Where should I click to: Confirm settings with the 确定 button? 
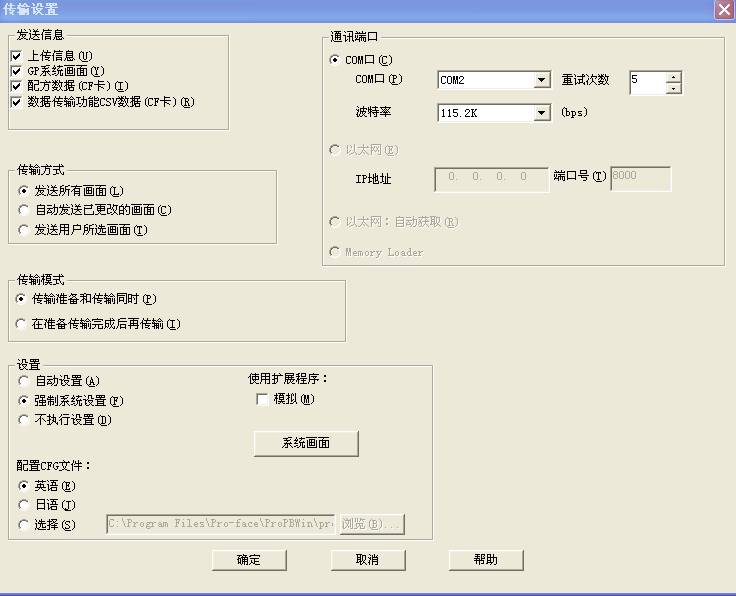249,560
